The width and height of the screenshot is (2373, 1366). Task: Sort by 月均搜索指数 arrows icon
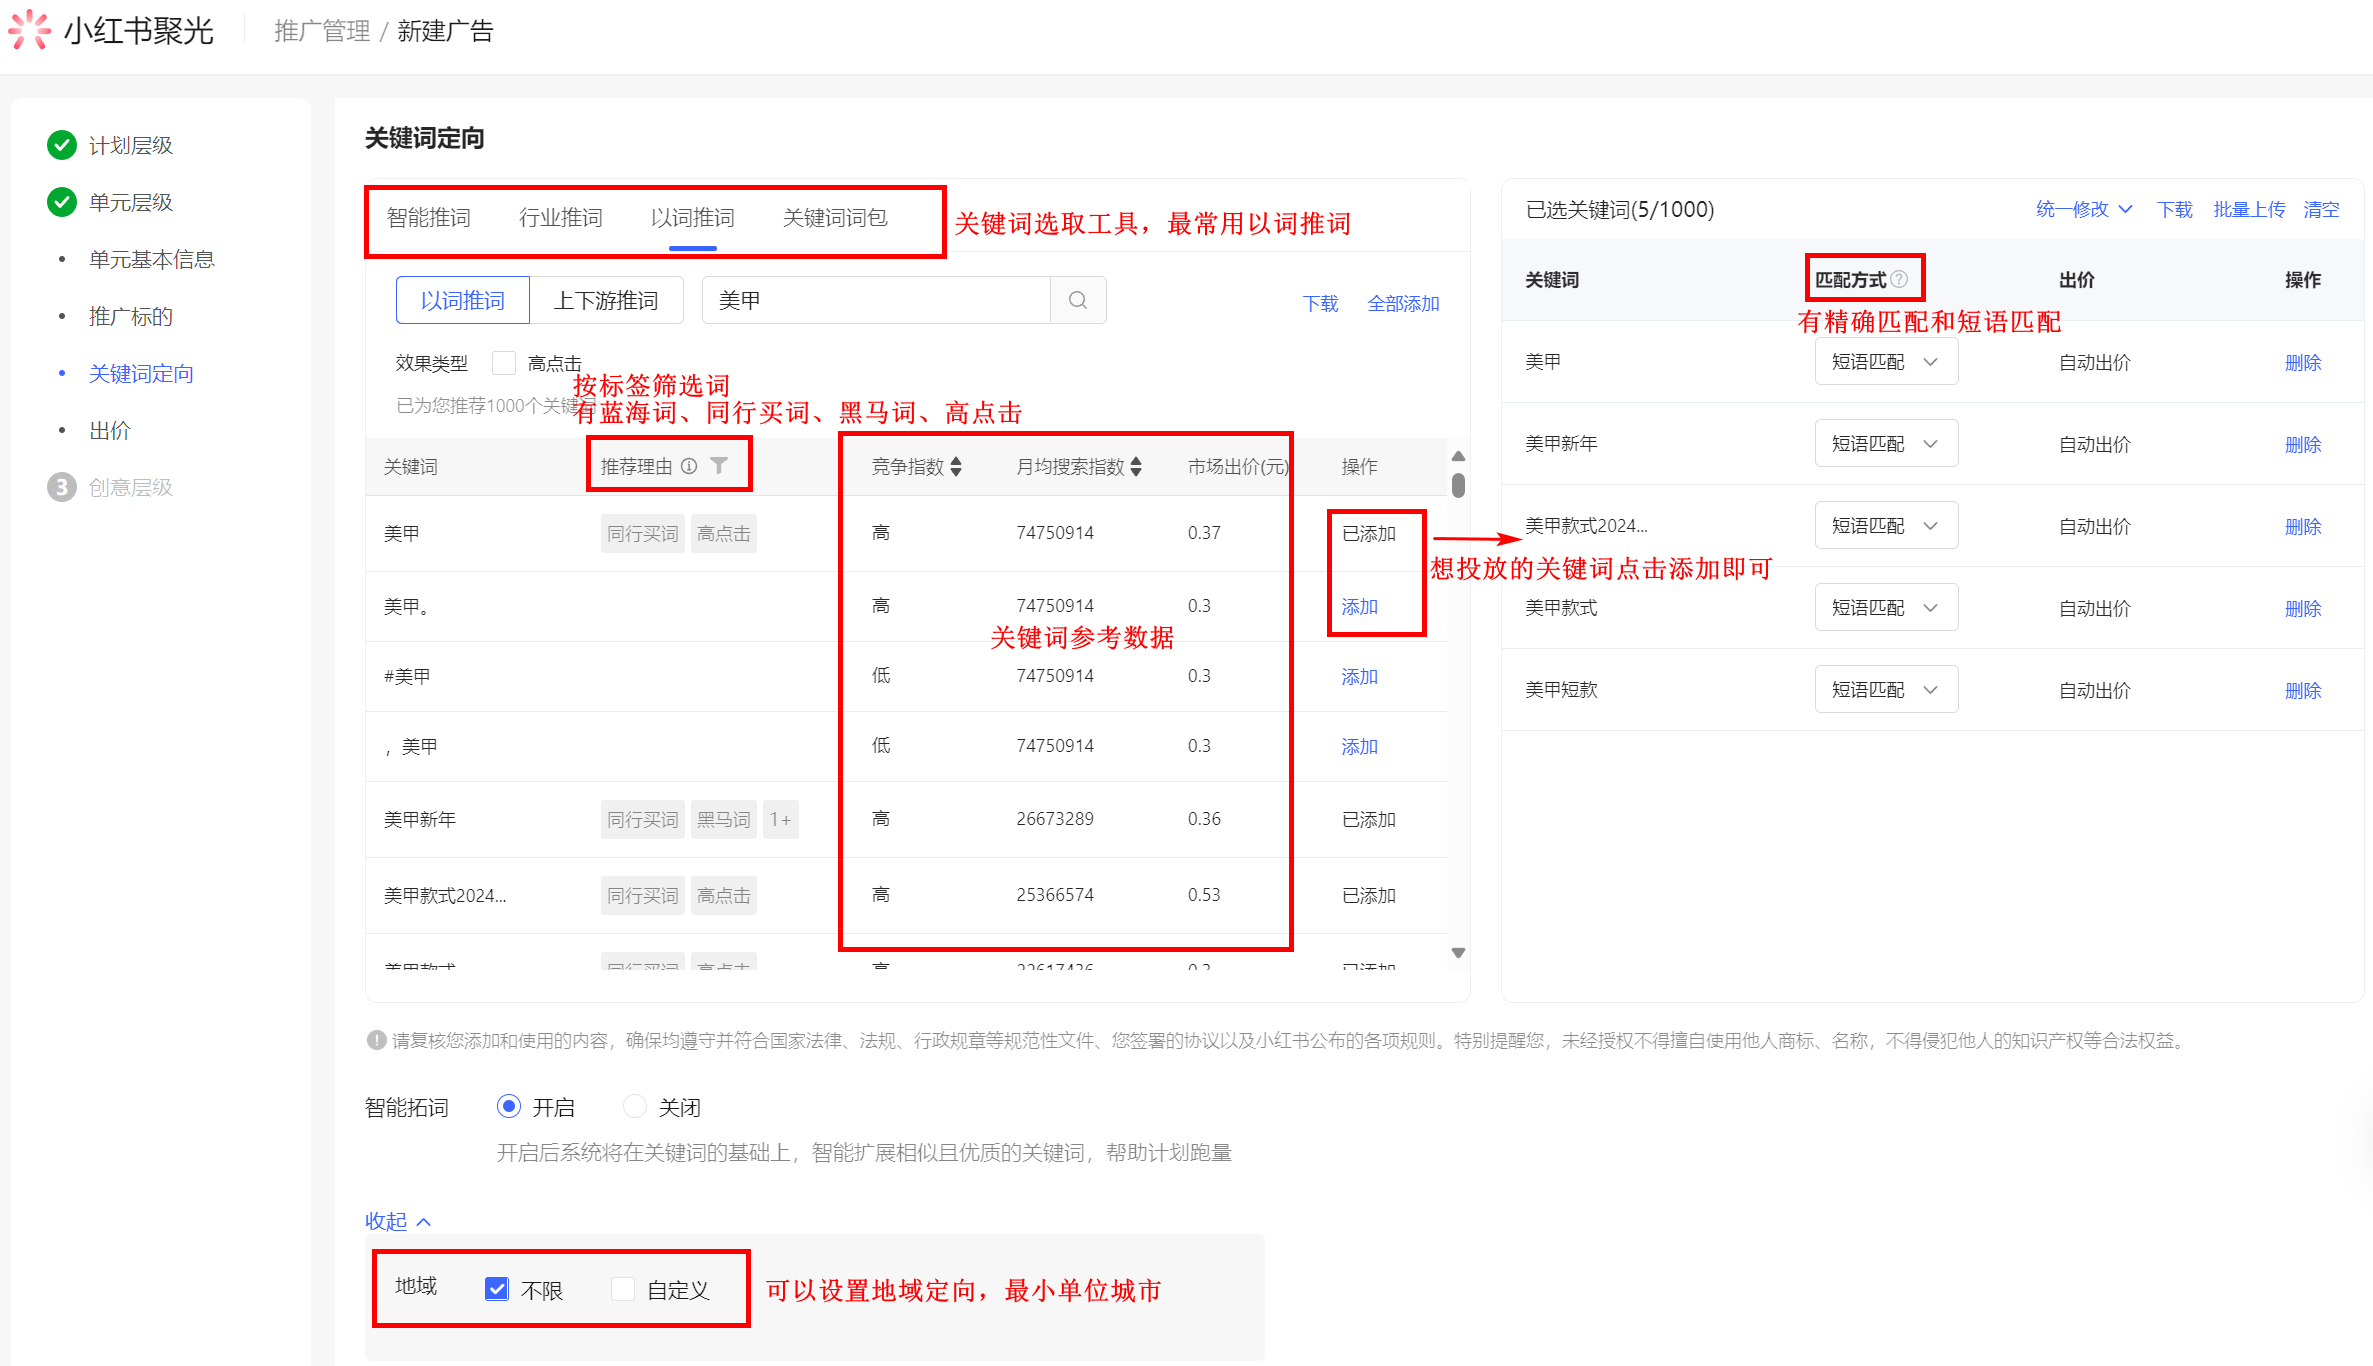(x=1136, y=466)
